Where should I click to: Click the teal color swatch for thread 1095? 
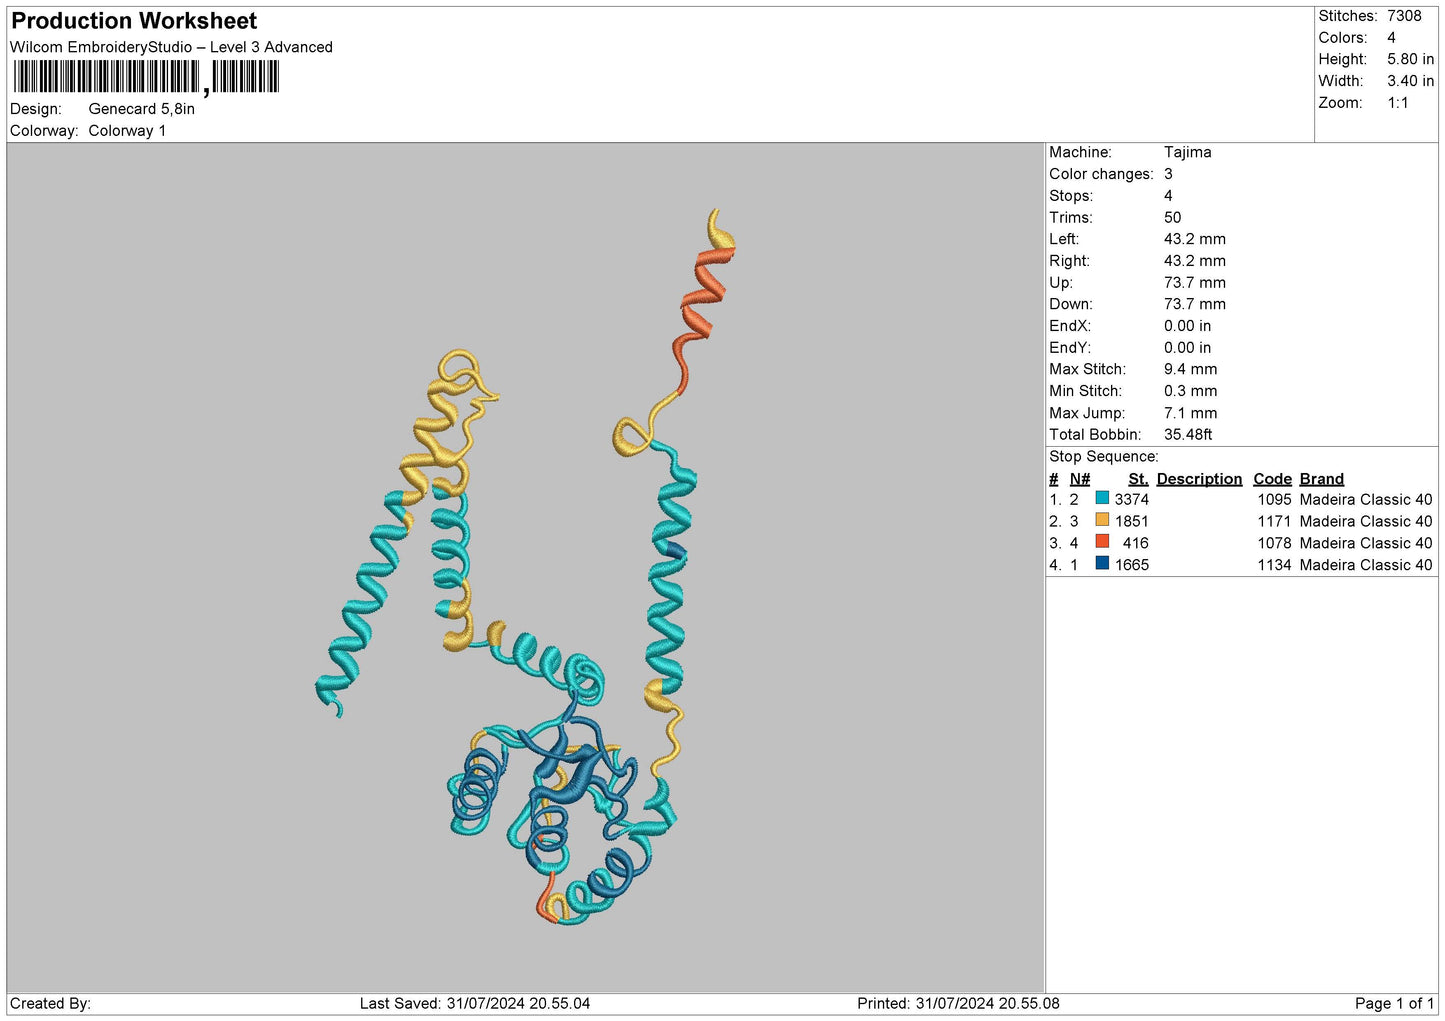click(1102, 498)
